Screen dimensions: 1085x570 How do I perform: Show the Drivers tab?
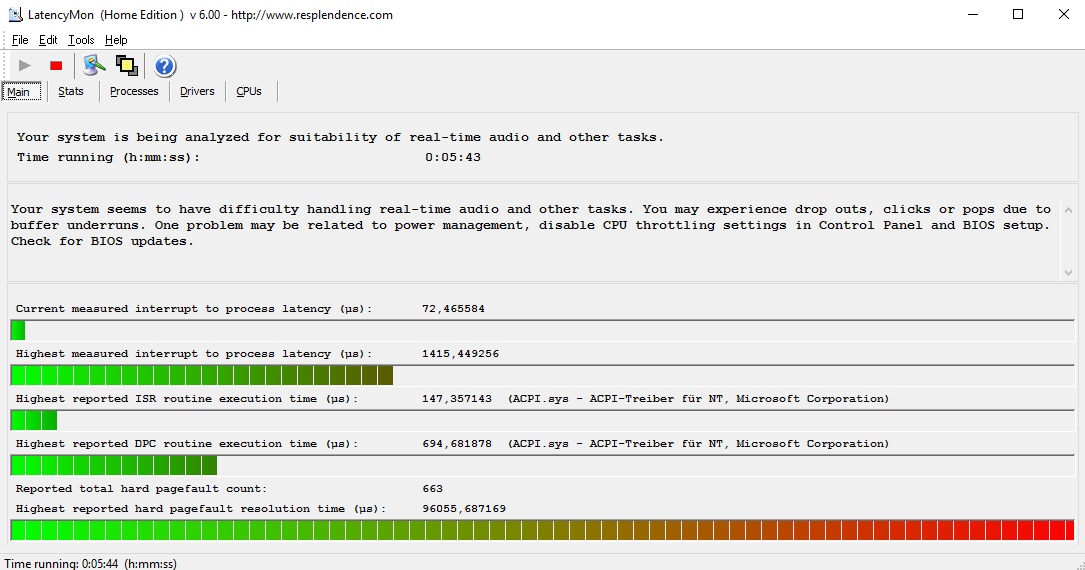tap(197, 92)
